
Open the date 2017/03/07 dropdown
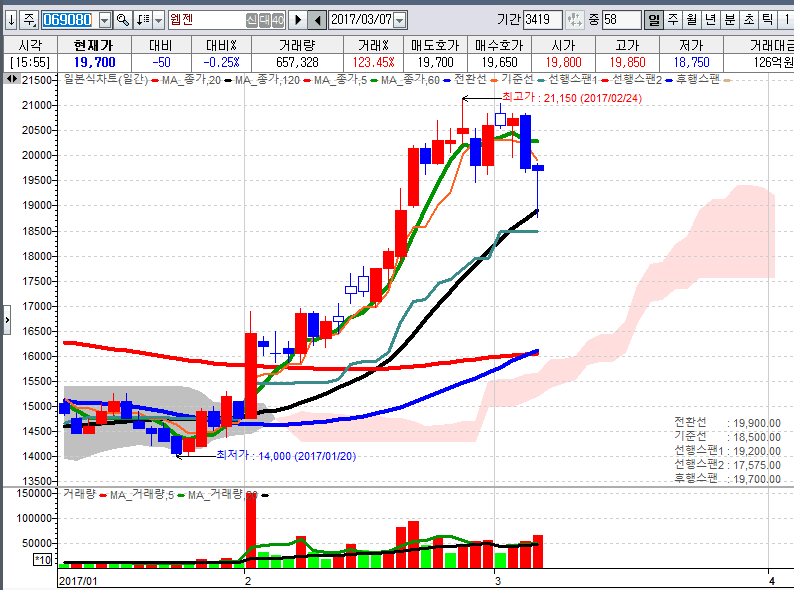(400, 19)
